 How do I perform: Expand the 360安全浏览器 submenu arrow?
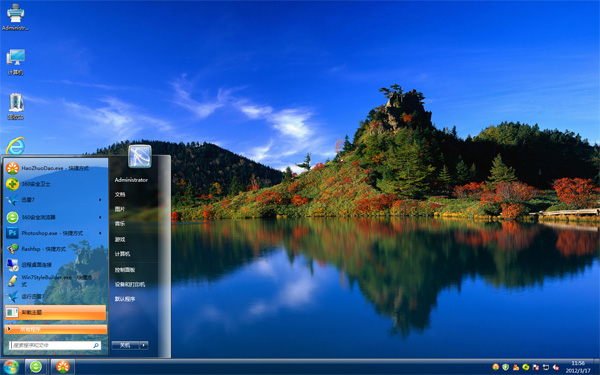(100, 217)
